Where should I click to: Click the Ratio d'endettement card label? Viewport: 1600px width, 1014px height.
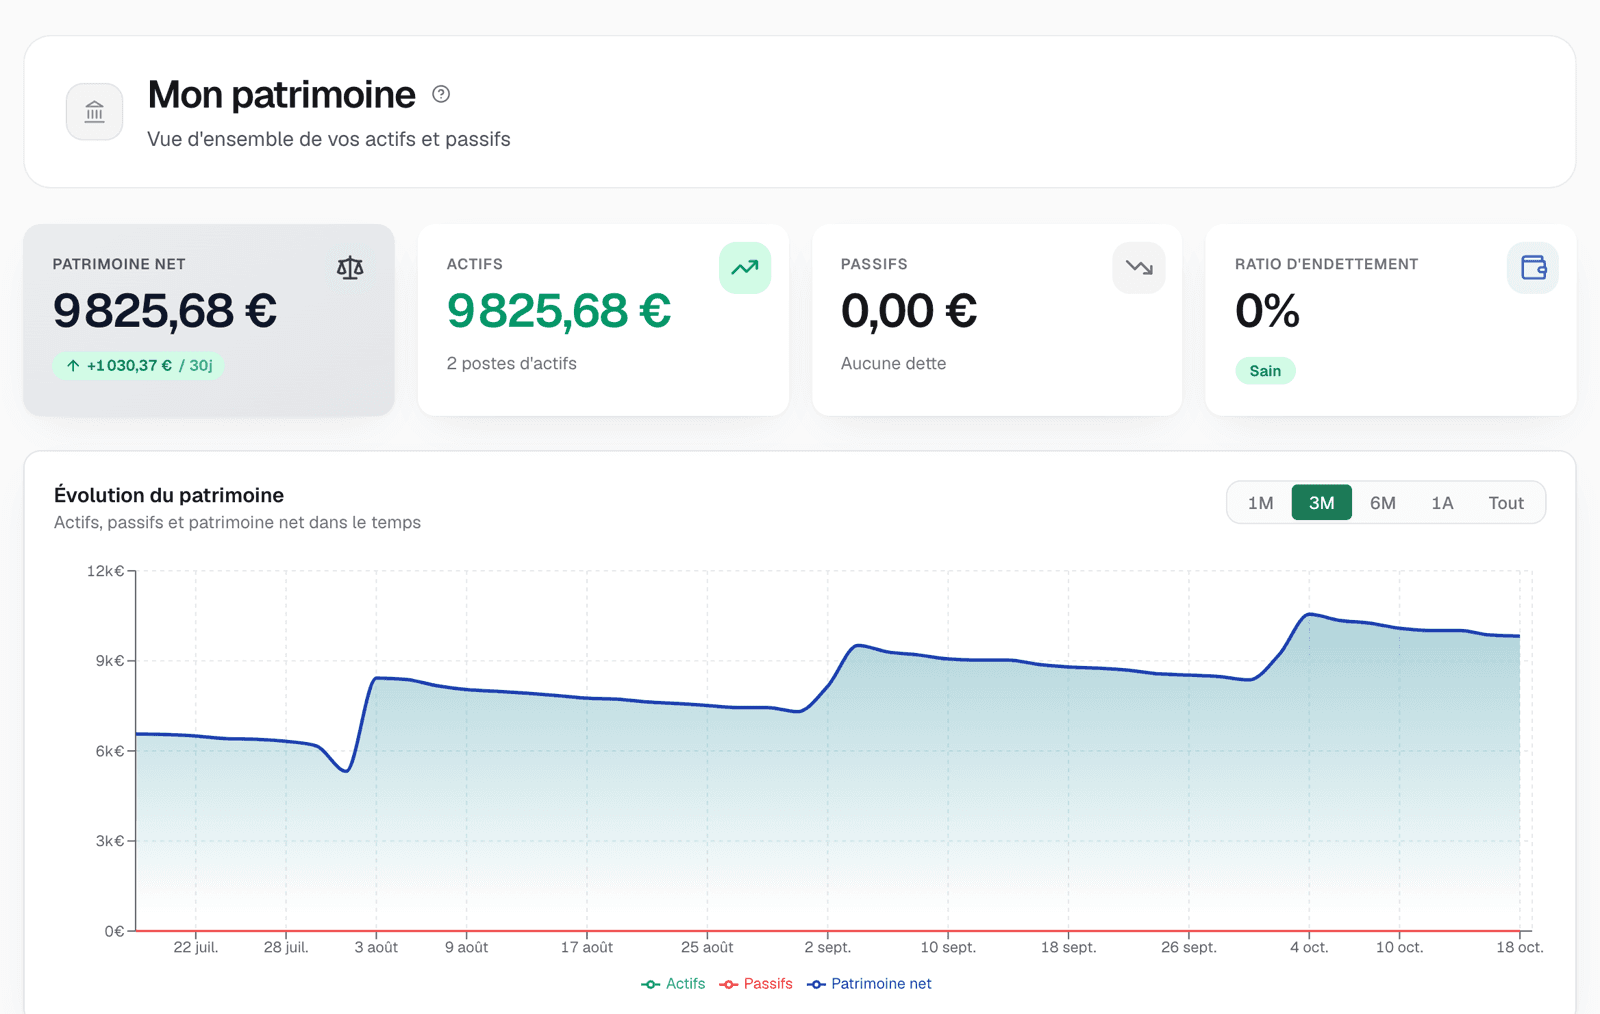coord(1326,264)
